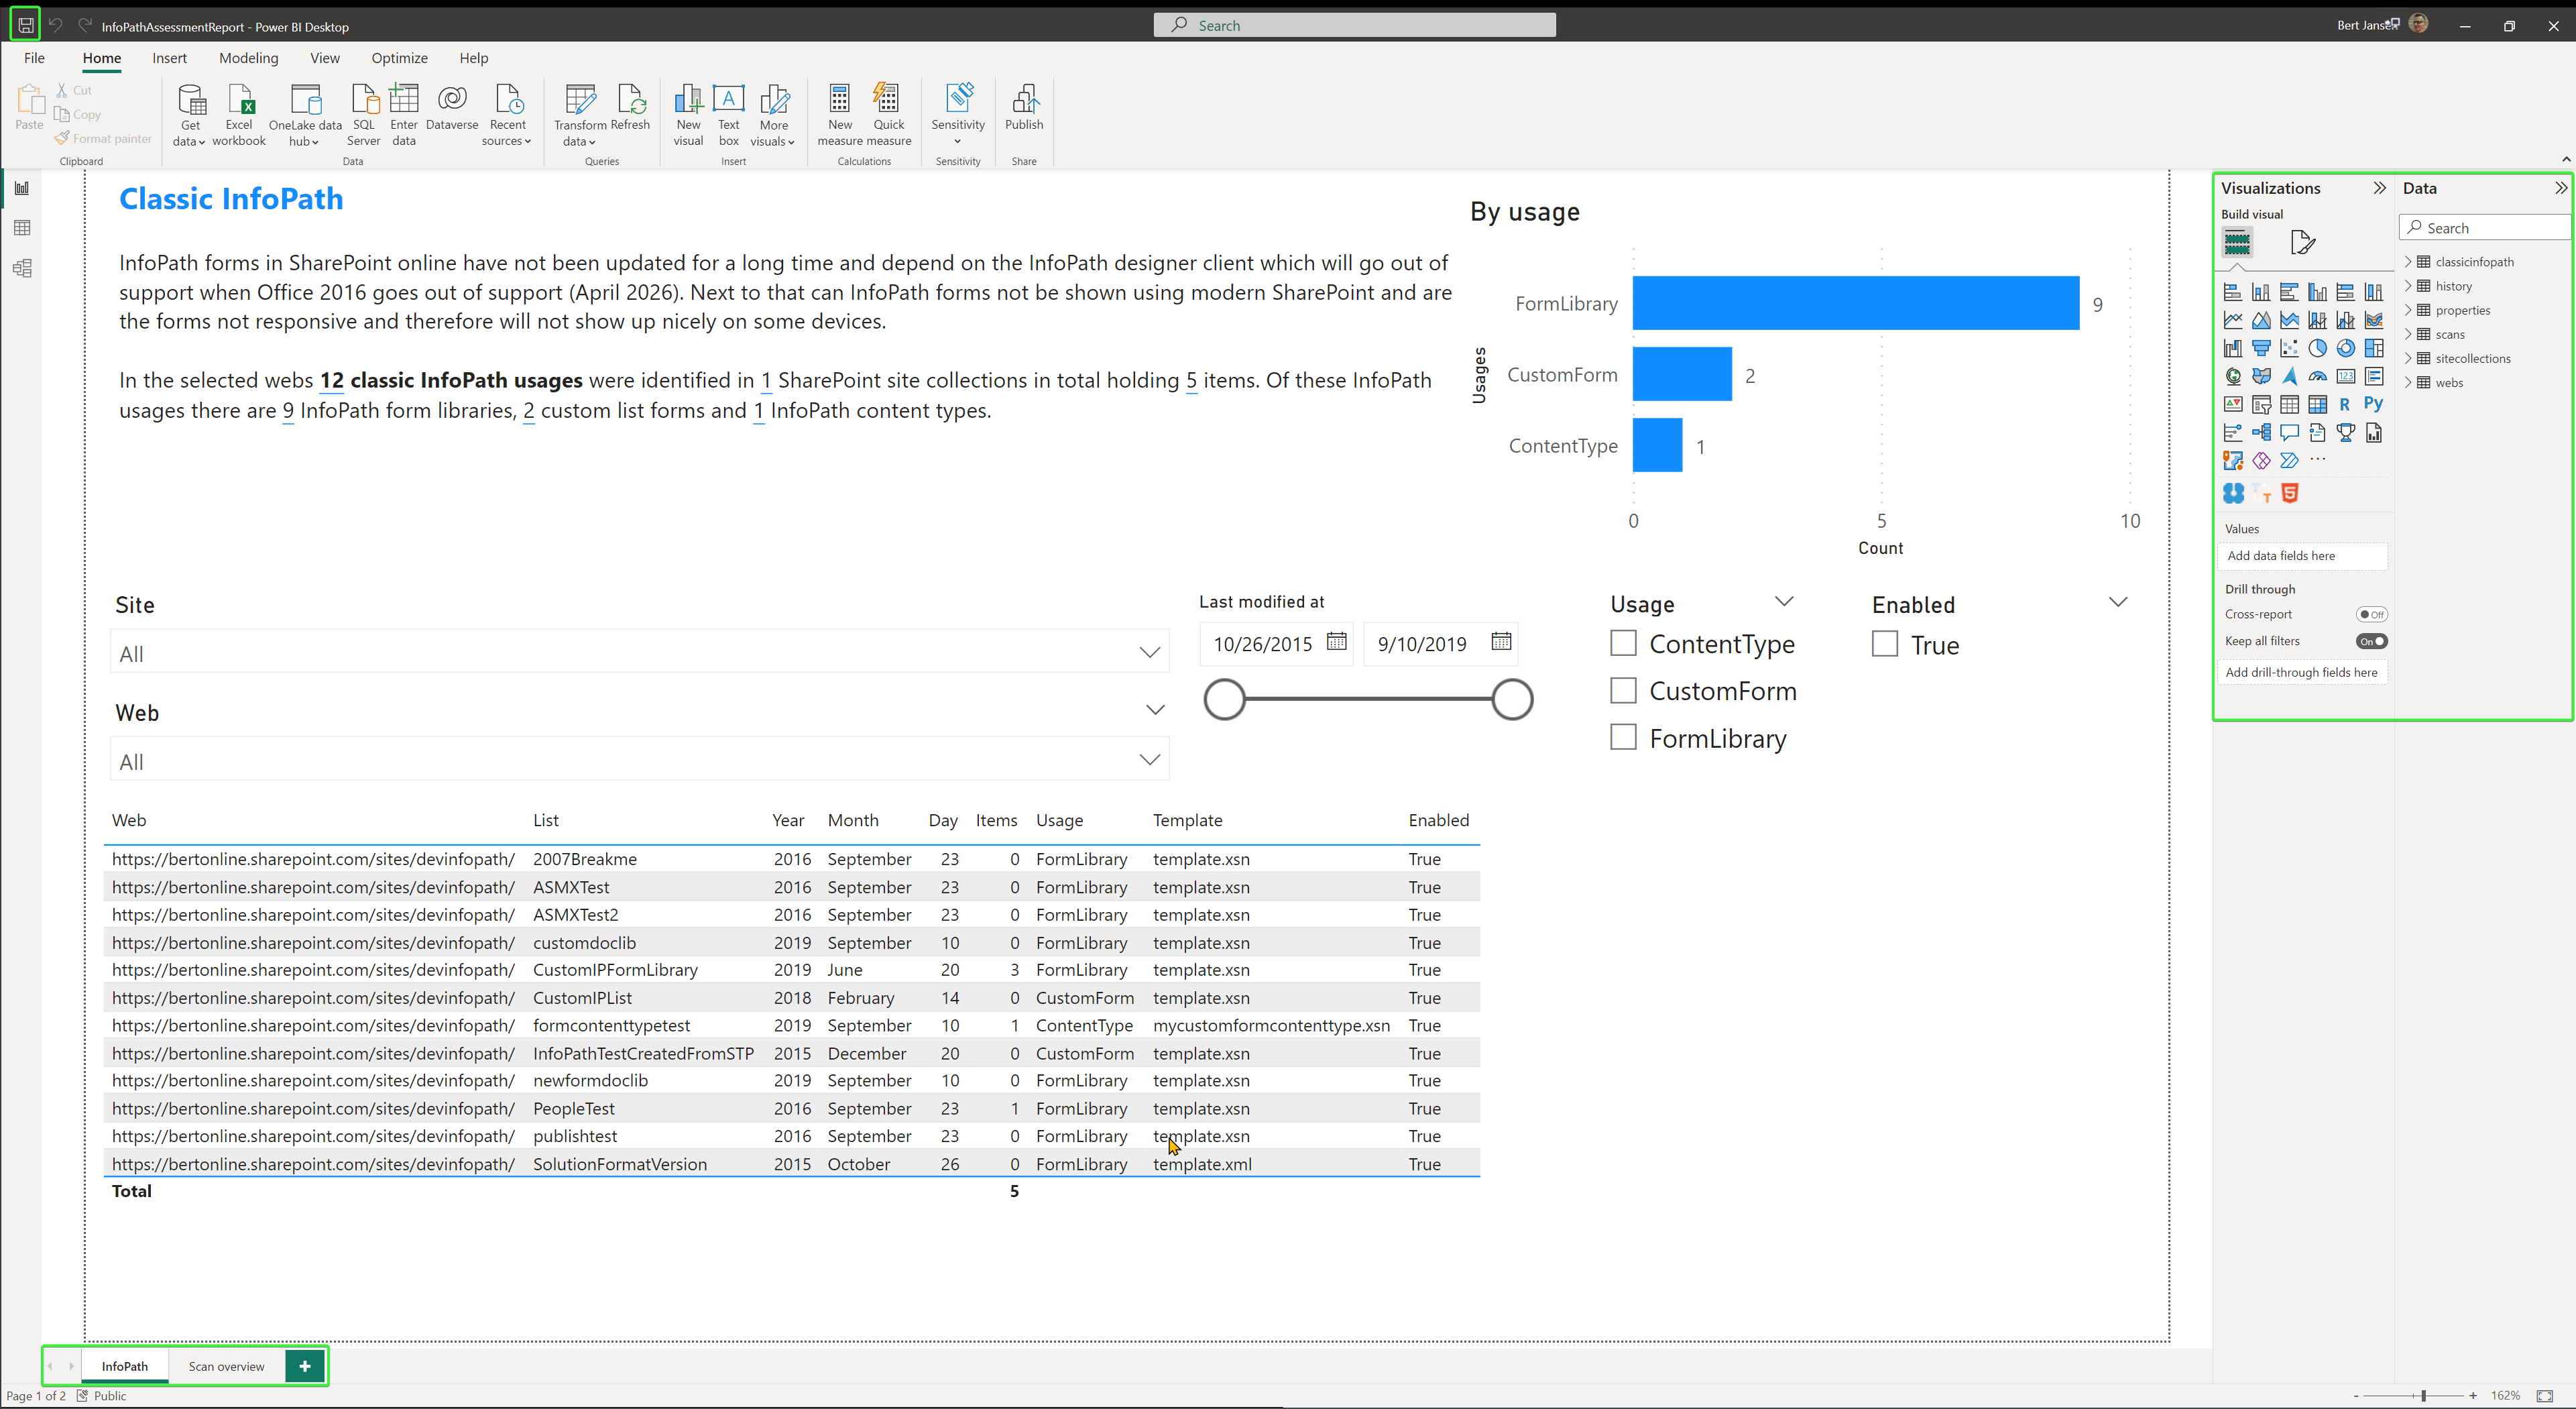Image resolution: width=2576 pixels, height=1409 pixels.
Task: Click the left handle of date slider
Action: coord(1224,699)
